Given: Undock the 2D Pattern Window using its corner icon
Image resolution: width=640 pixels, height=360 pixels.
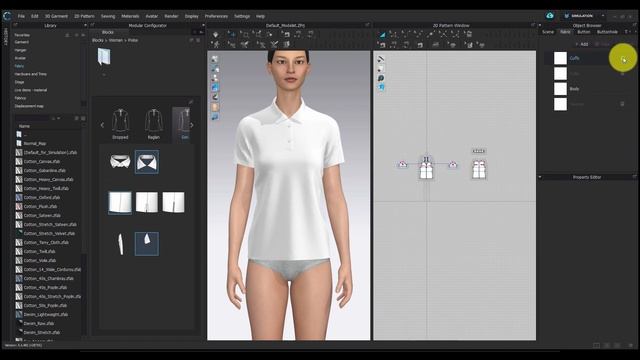Looking at the screenshot, I should [x=533, y=25].
